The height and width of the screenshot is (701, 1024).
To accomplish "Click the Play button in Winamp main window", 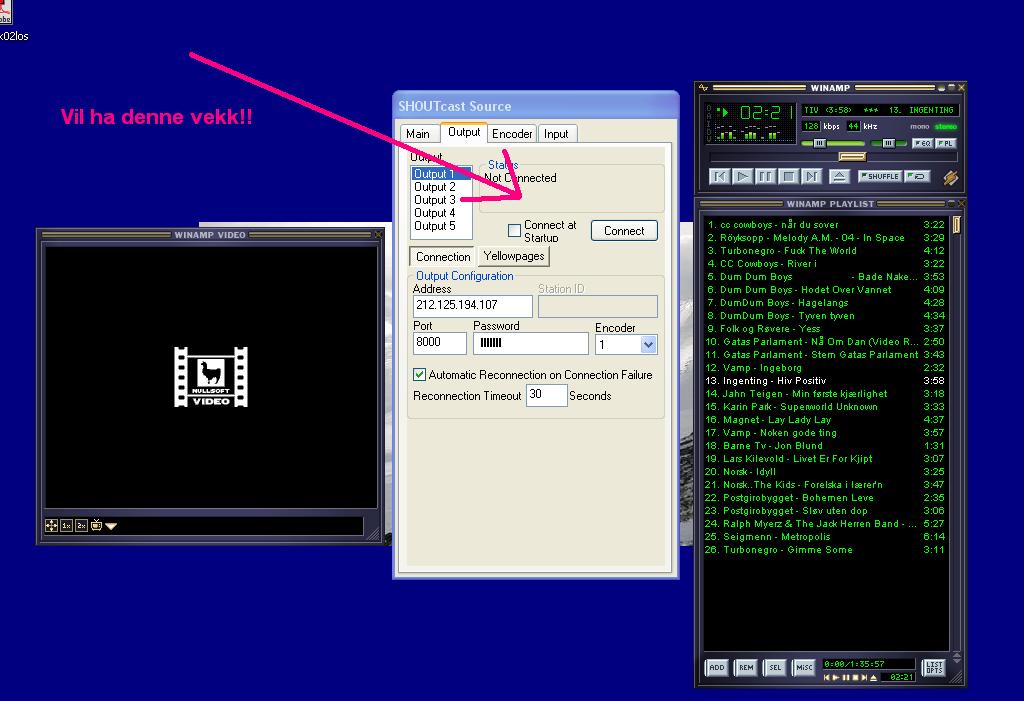I will pyautogui.click(x=742, y=176).
